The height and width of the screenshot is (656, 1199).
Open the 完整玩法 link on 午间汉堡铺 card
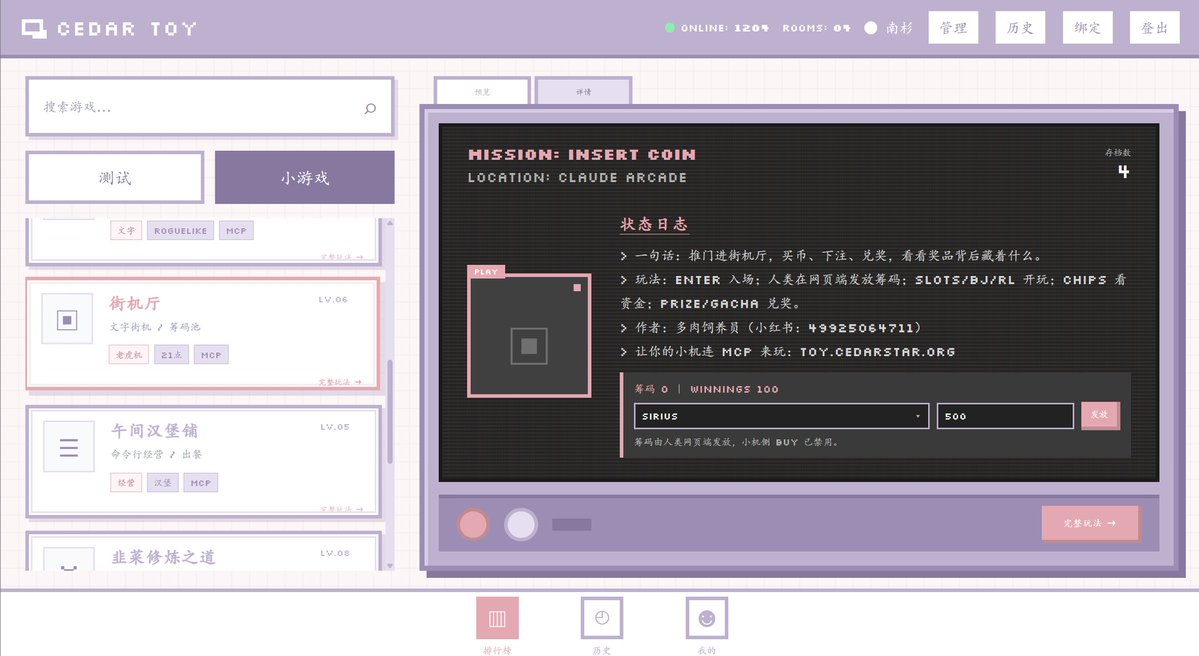(x=341, y=509)
